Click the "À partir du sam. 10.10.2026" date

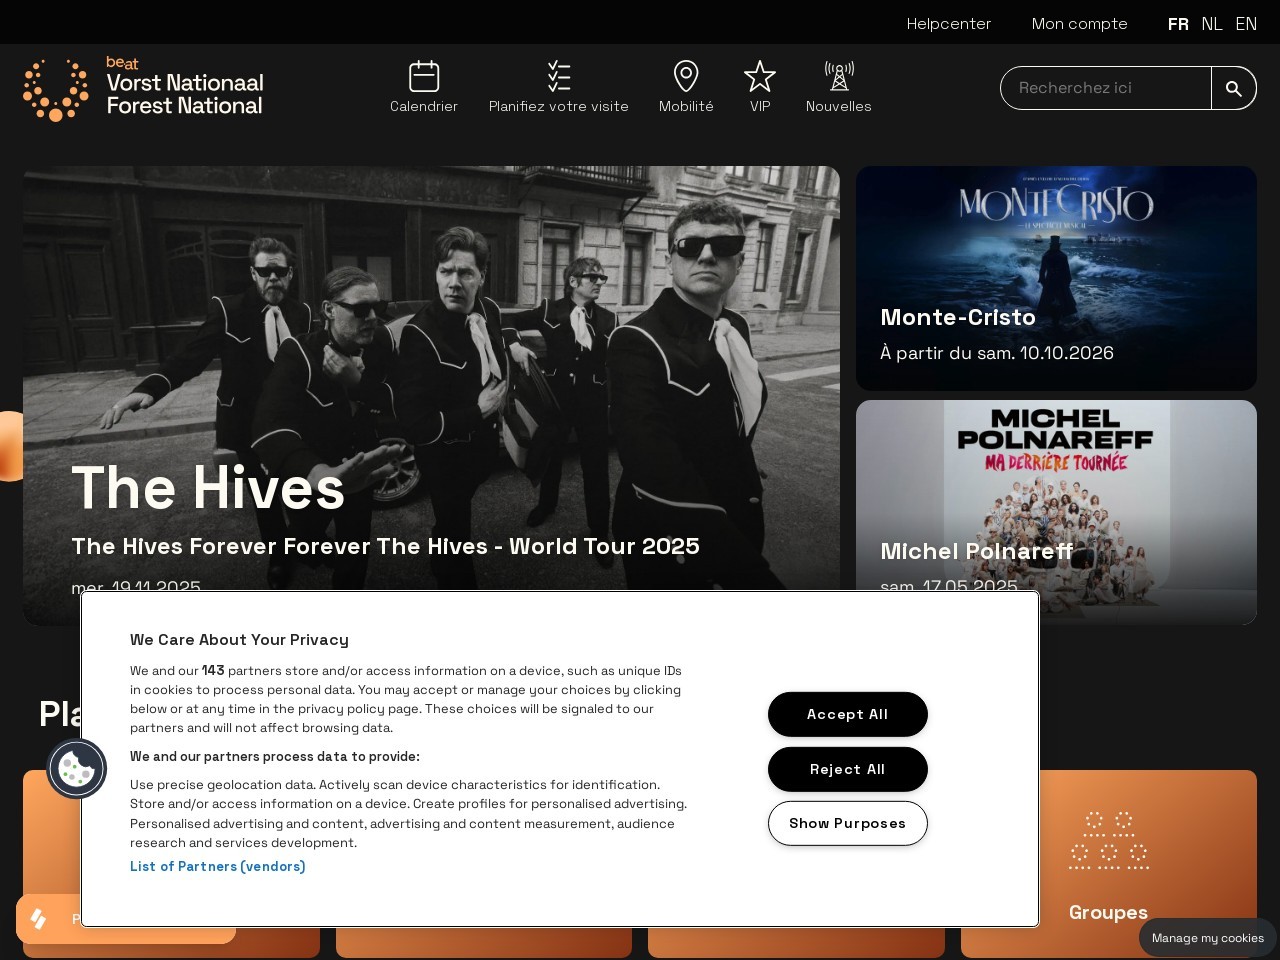click(x=997, y=353)
